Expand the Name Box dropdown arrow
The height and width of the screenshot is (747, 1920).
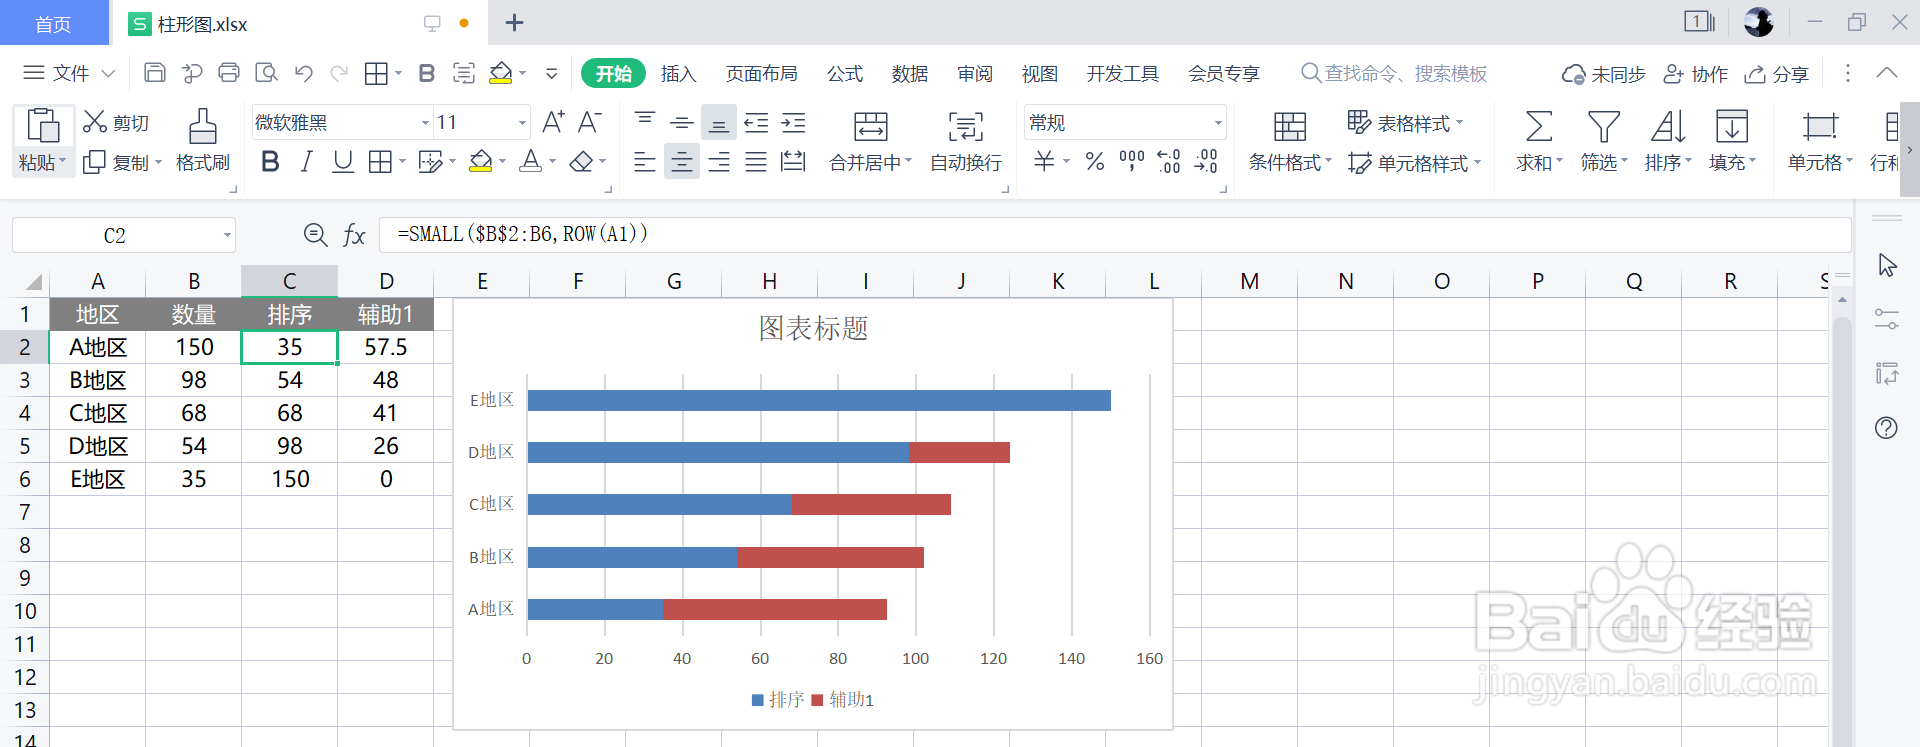[x=227, y=236]
